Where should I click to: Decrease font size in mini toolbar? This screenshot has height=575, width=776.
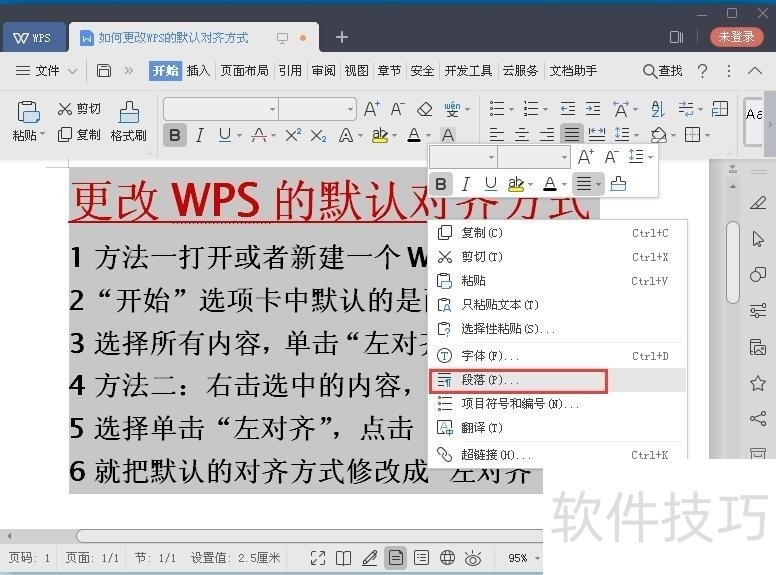point(611,157)
